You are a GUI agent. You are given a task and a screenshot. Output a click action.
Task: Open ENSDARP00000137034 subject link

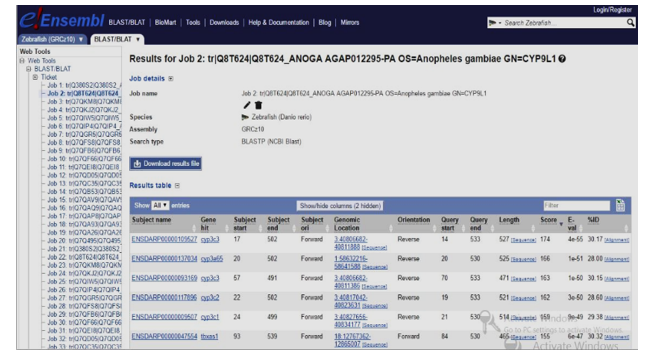coord(164,259)
